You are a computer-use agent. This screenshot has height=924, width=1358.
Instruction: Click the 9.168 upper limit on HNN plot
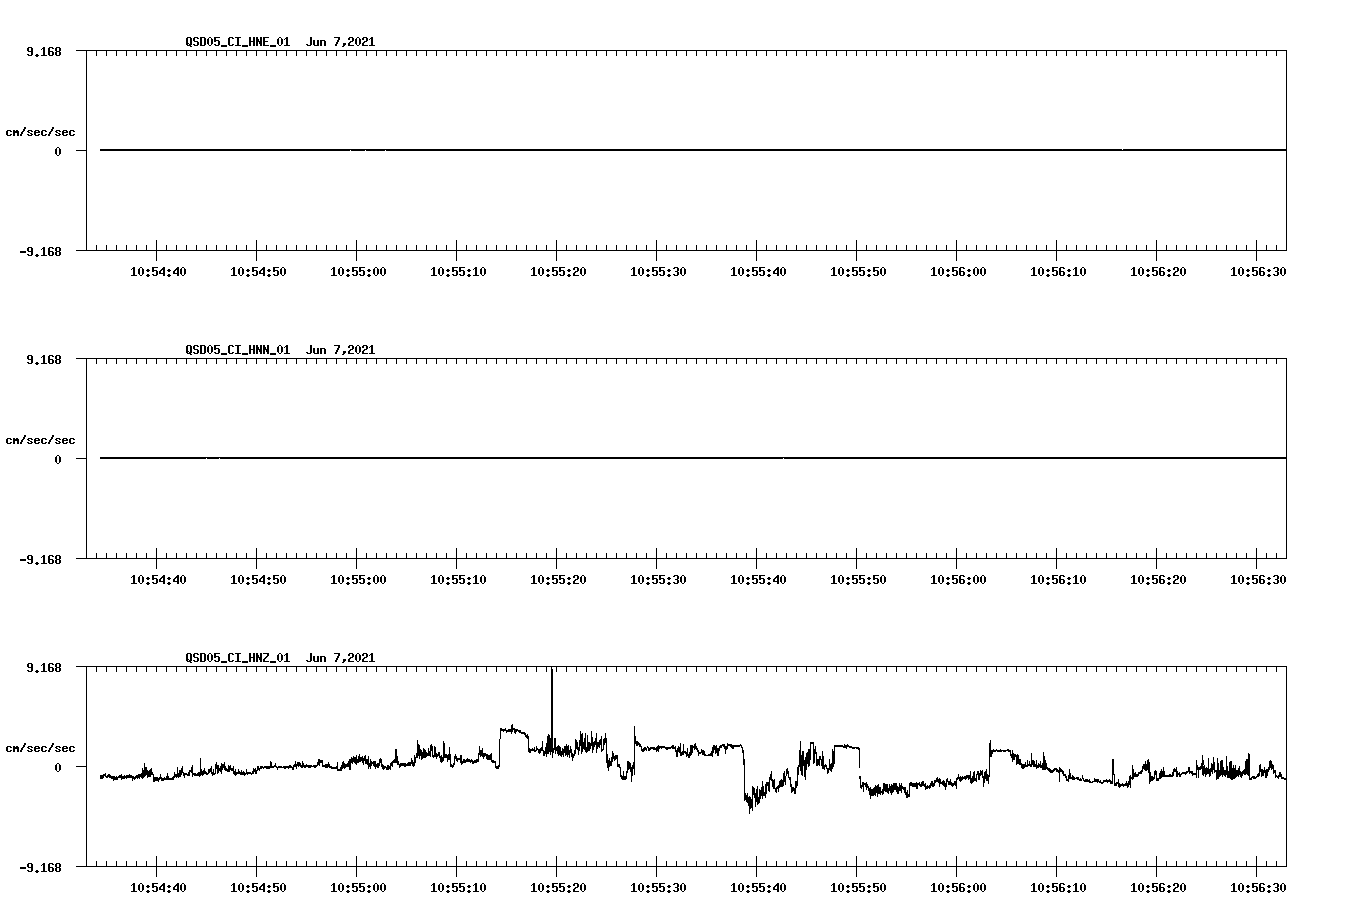point(44,359)
